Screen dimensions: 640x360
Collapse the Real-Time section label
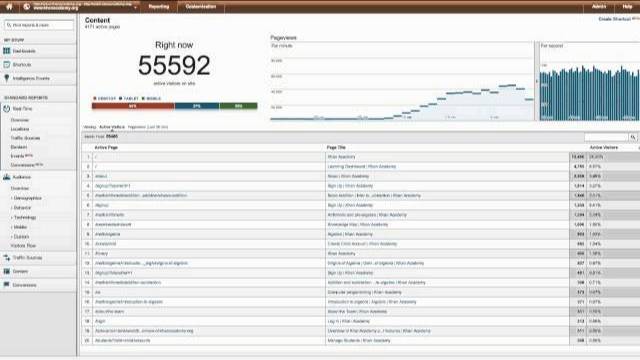[22, 109]
